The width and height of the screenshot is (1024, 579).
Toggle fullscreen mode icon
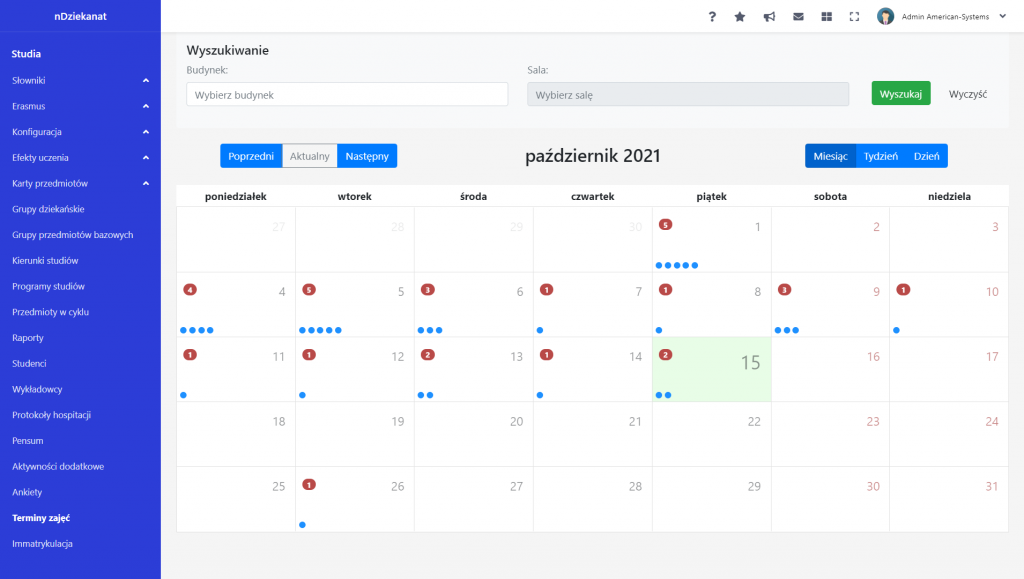[854, 16]
